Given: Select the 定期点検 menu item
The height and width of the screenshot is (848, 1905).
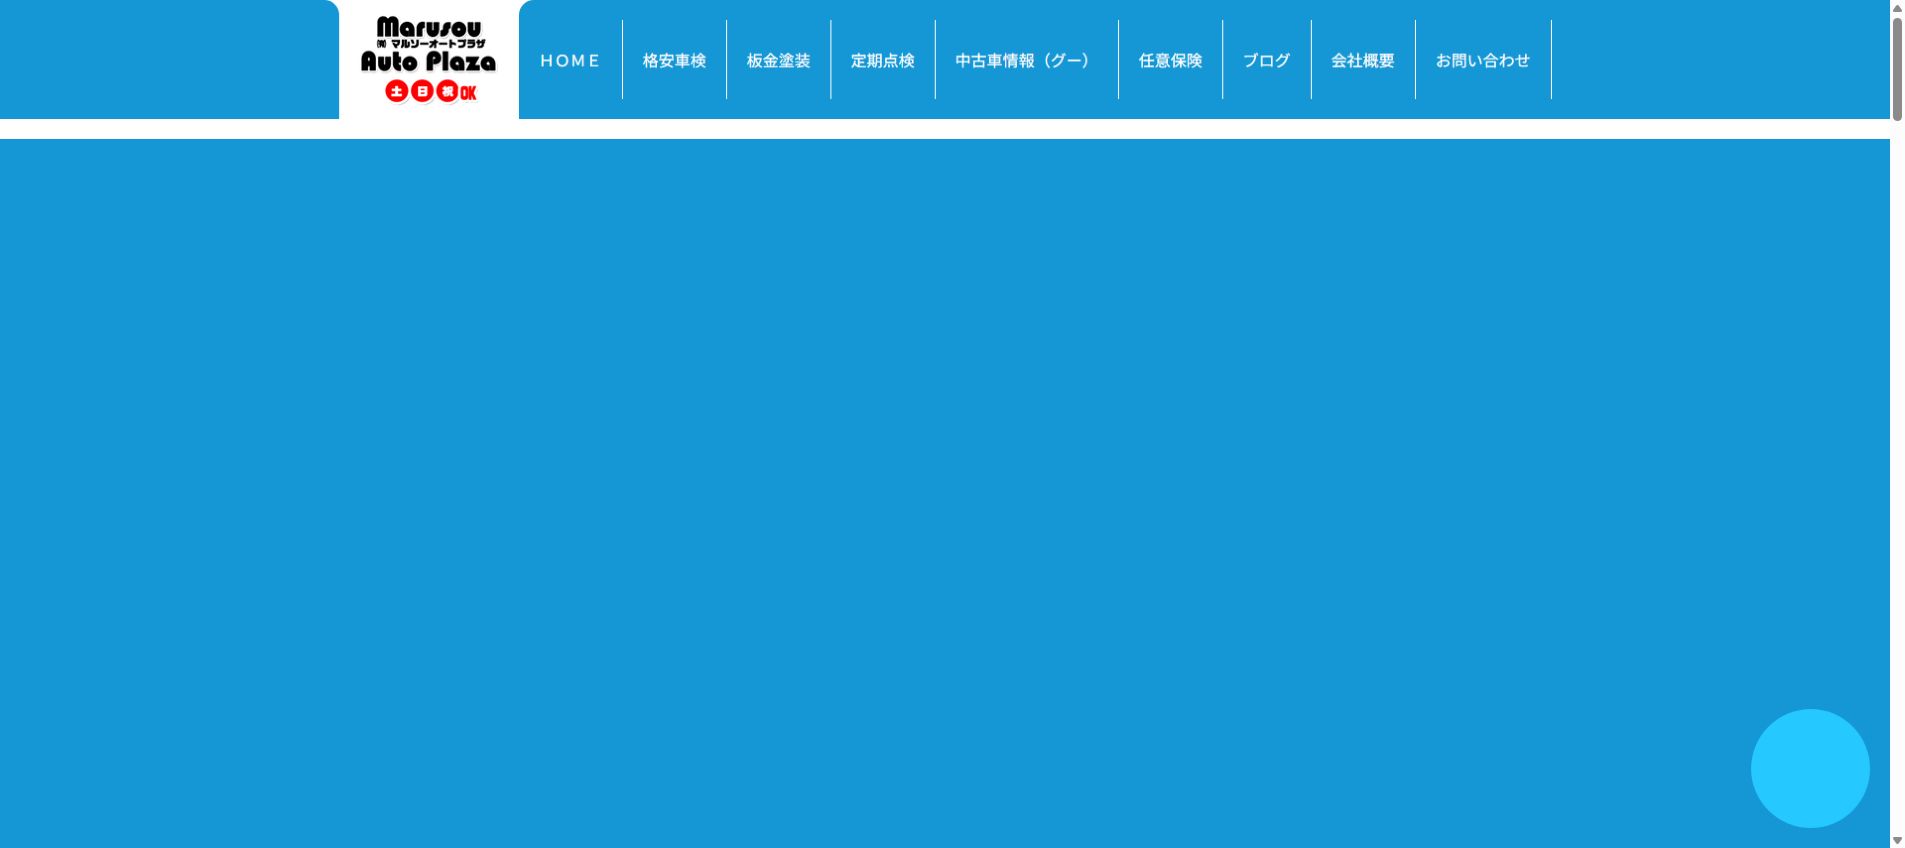Looking at the screenshot, I should [882, 60].
